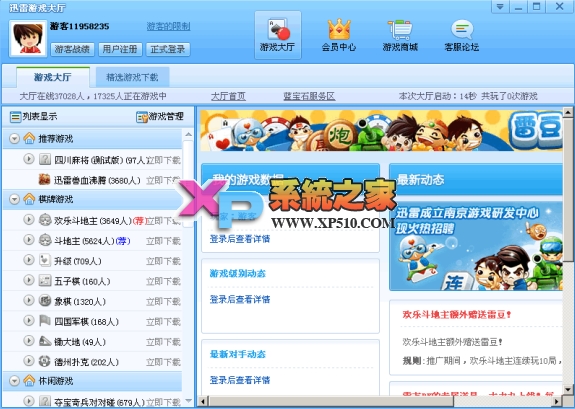Open the title bar dropdown menu arrow

point(500,7)
